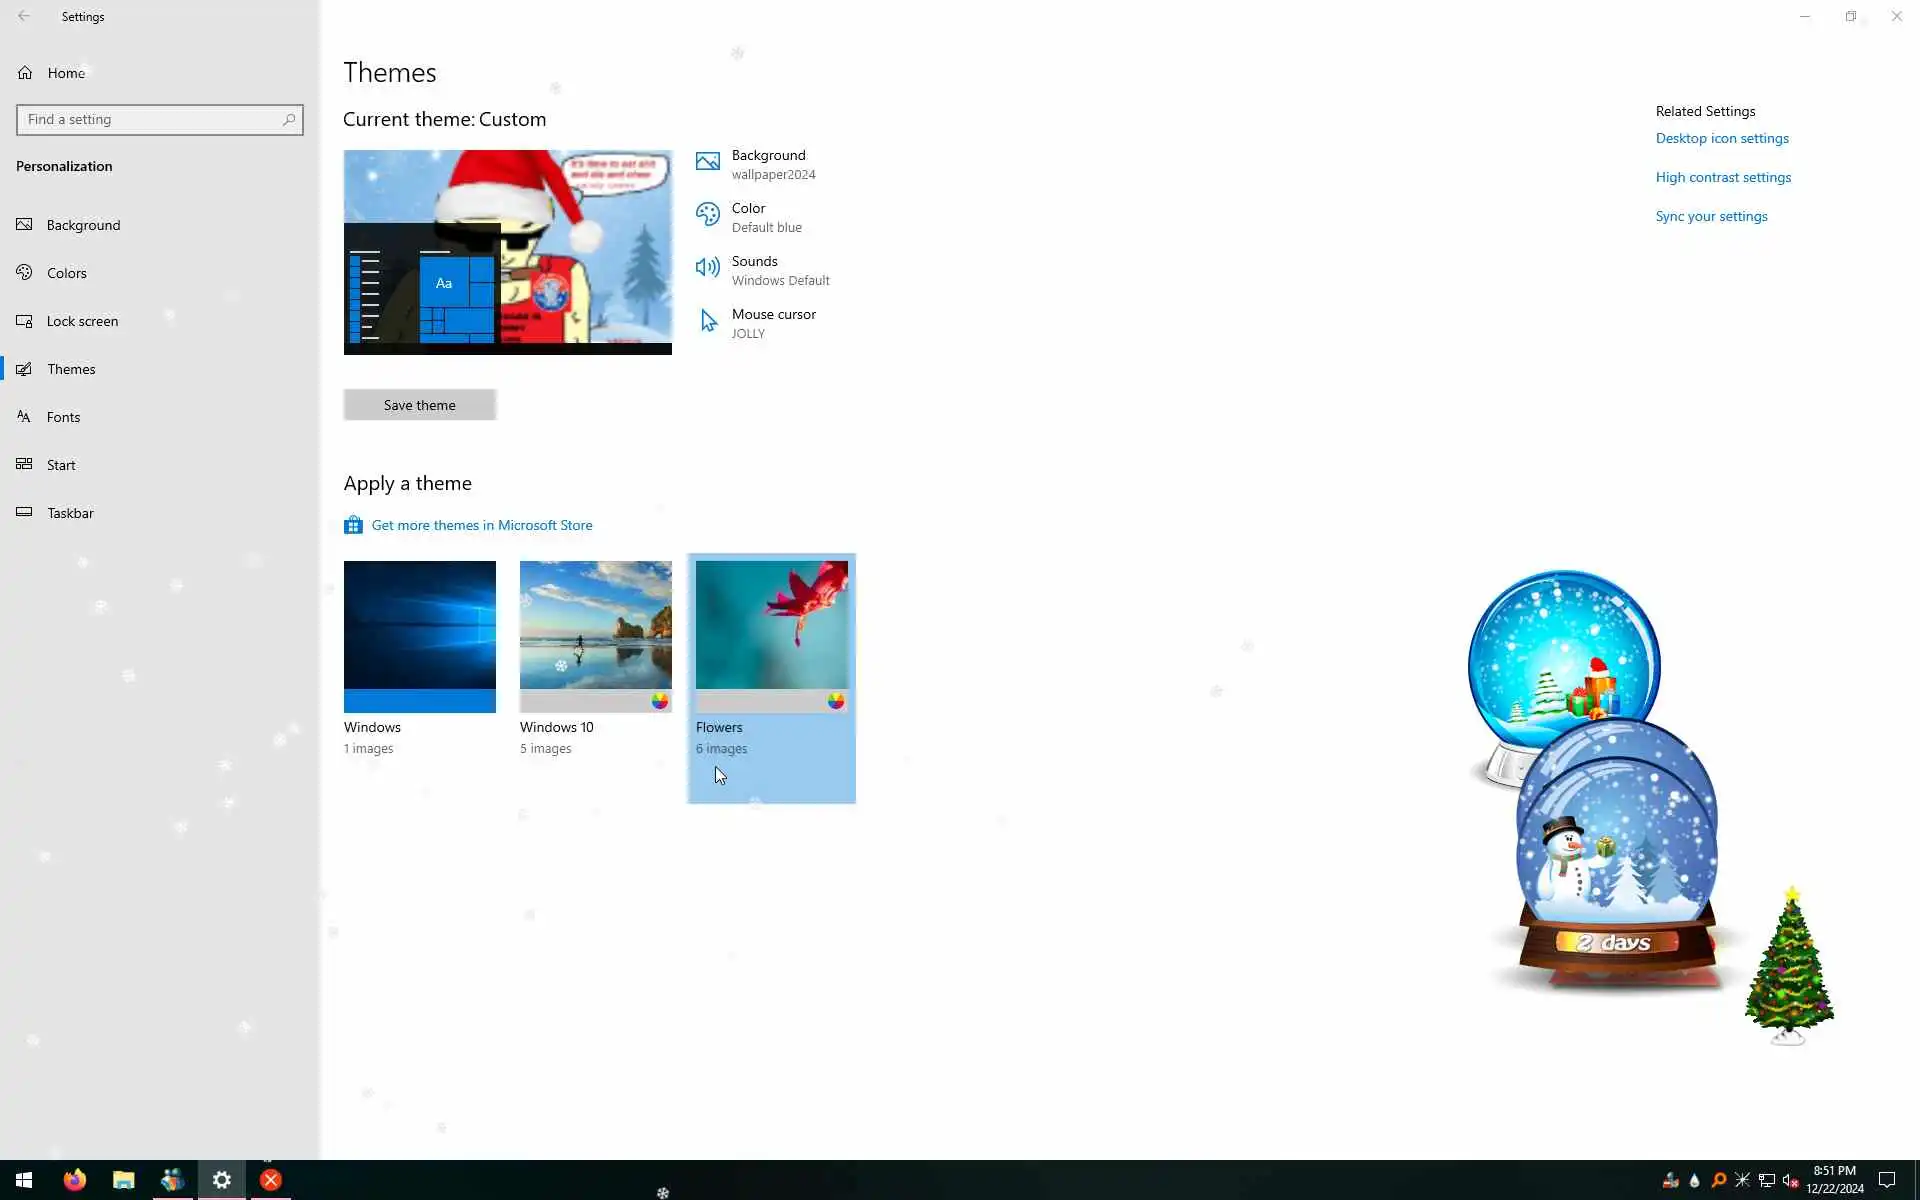1920x1200 pixels.
Task: Apply the Windows 10 theme
Action: pos(595,636)
